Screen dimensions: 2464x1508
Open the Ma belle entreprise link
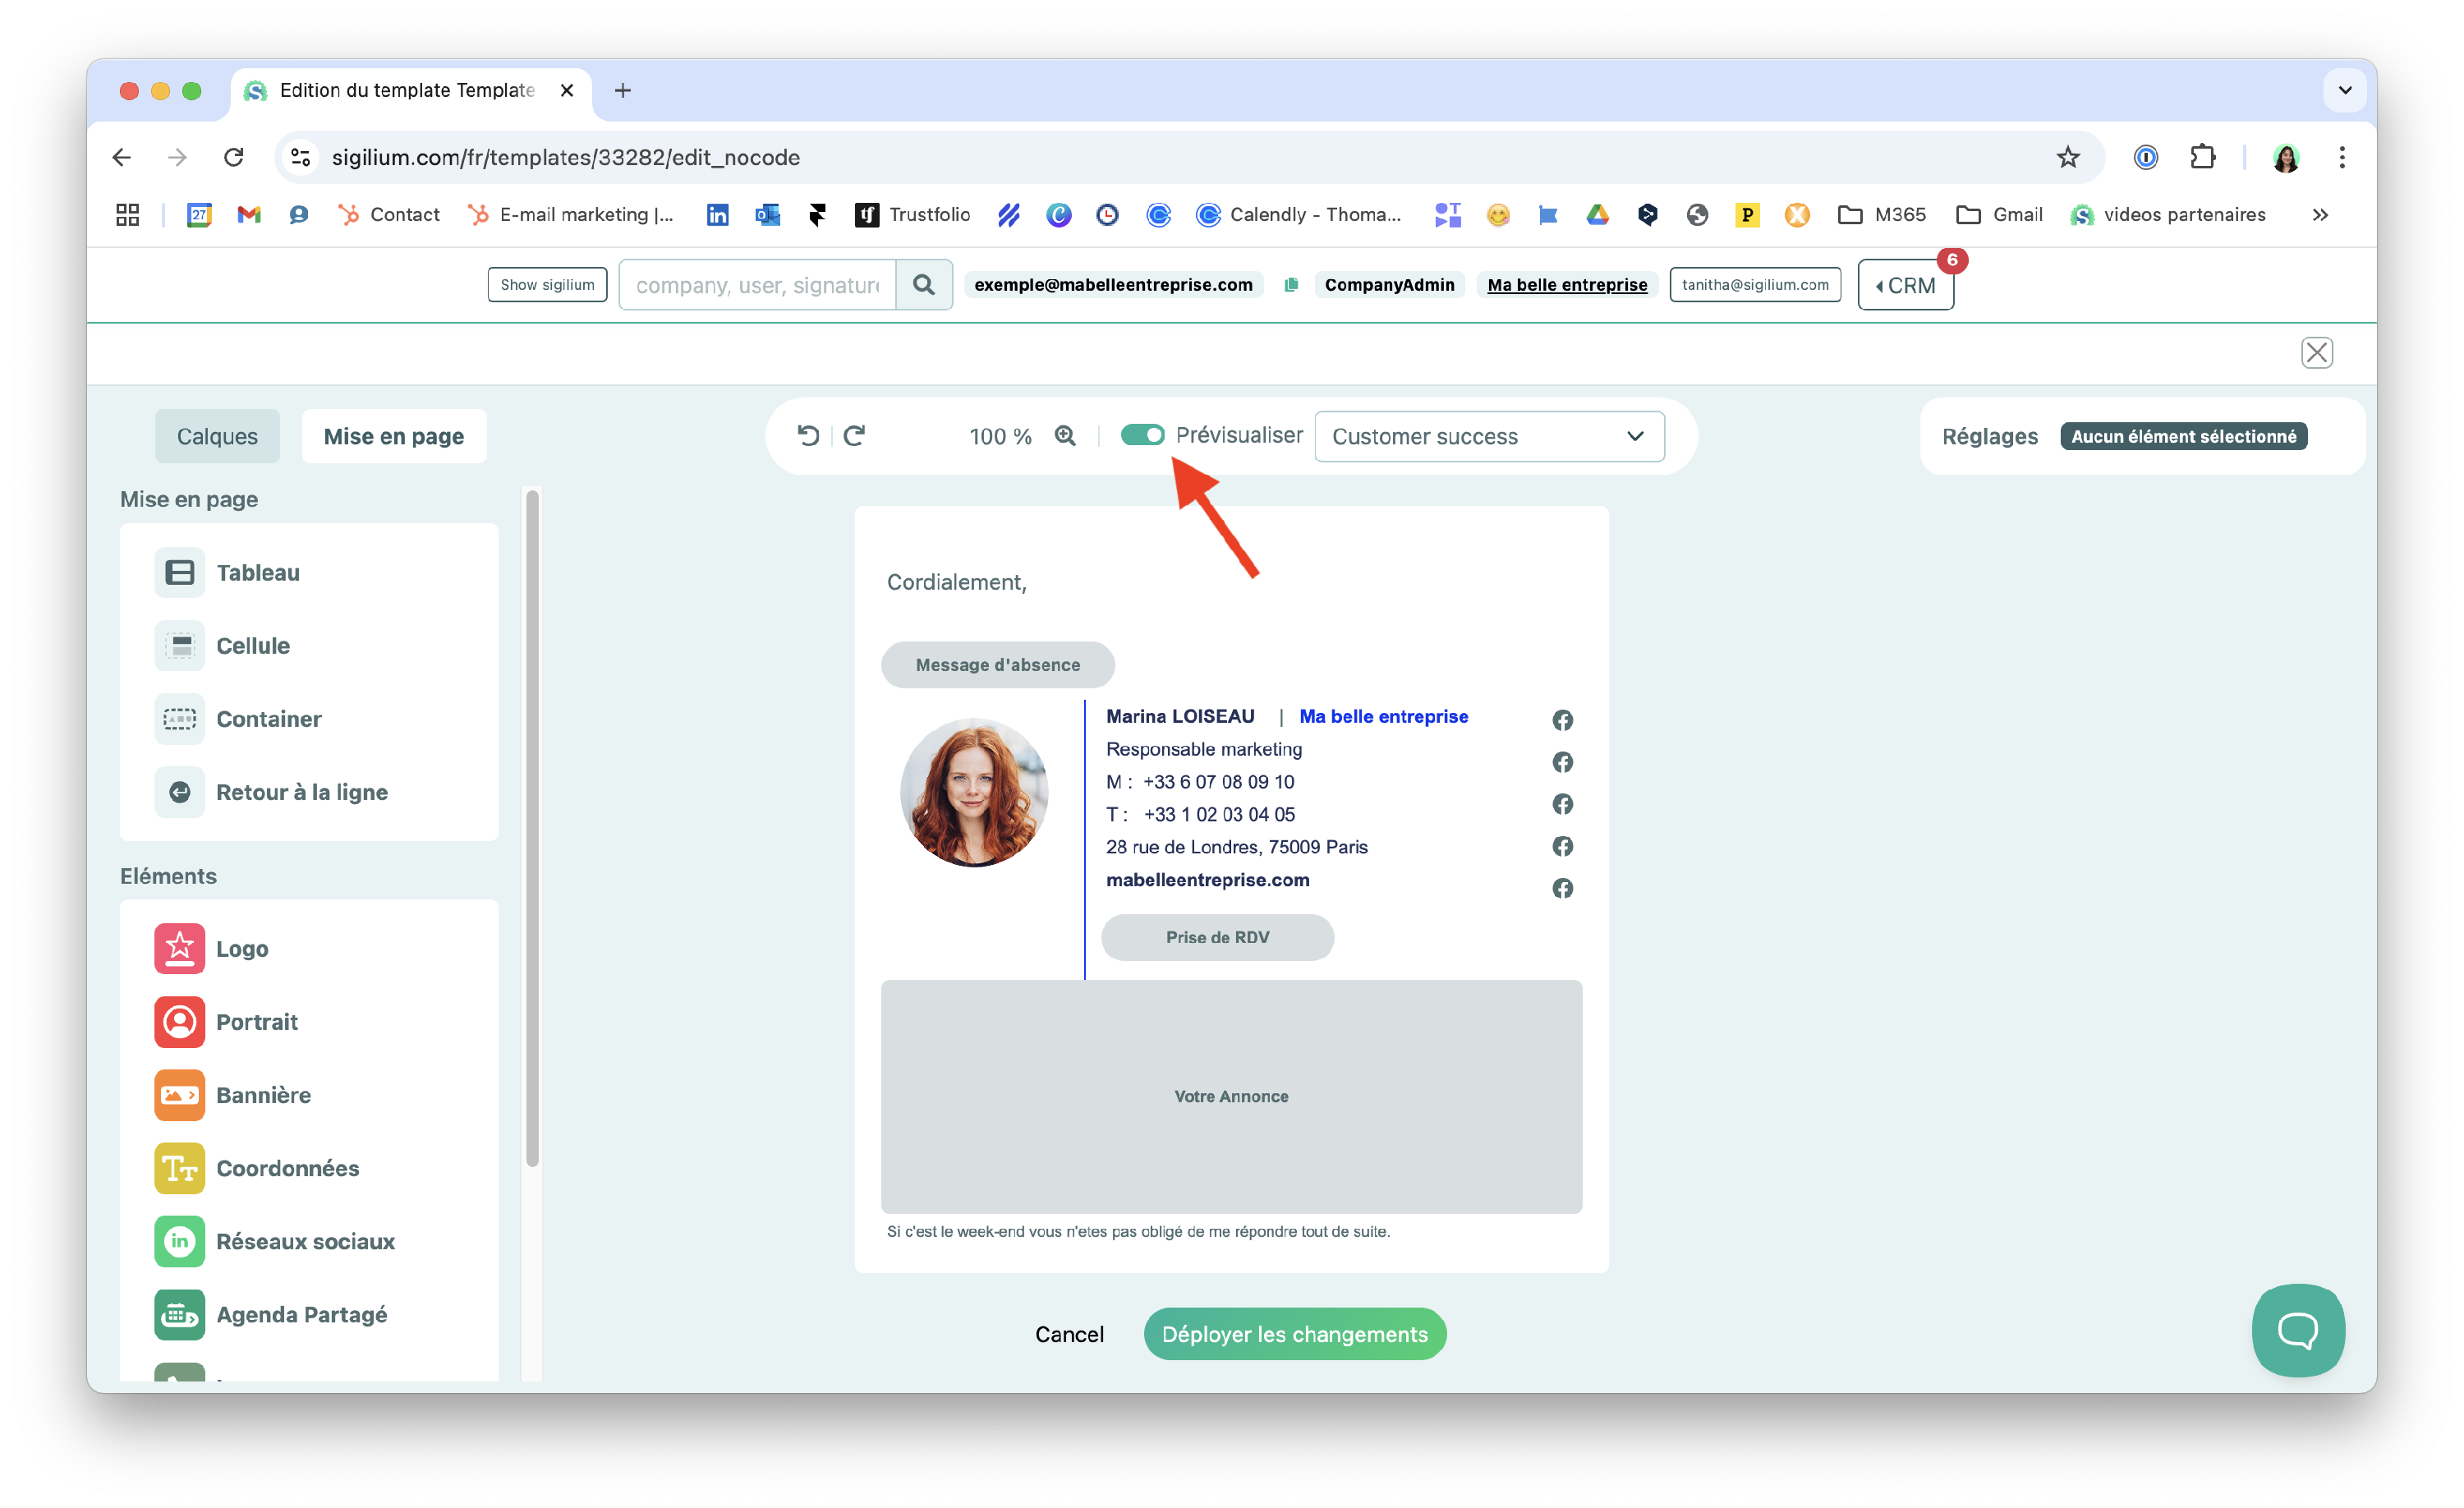click(1566, 285)
